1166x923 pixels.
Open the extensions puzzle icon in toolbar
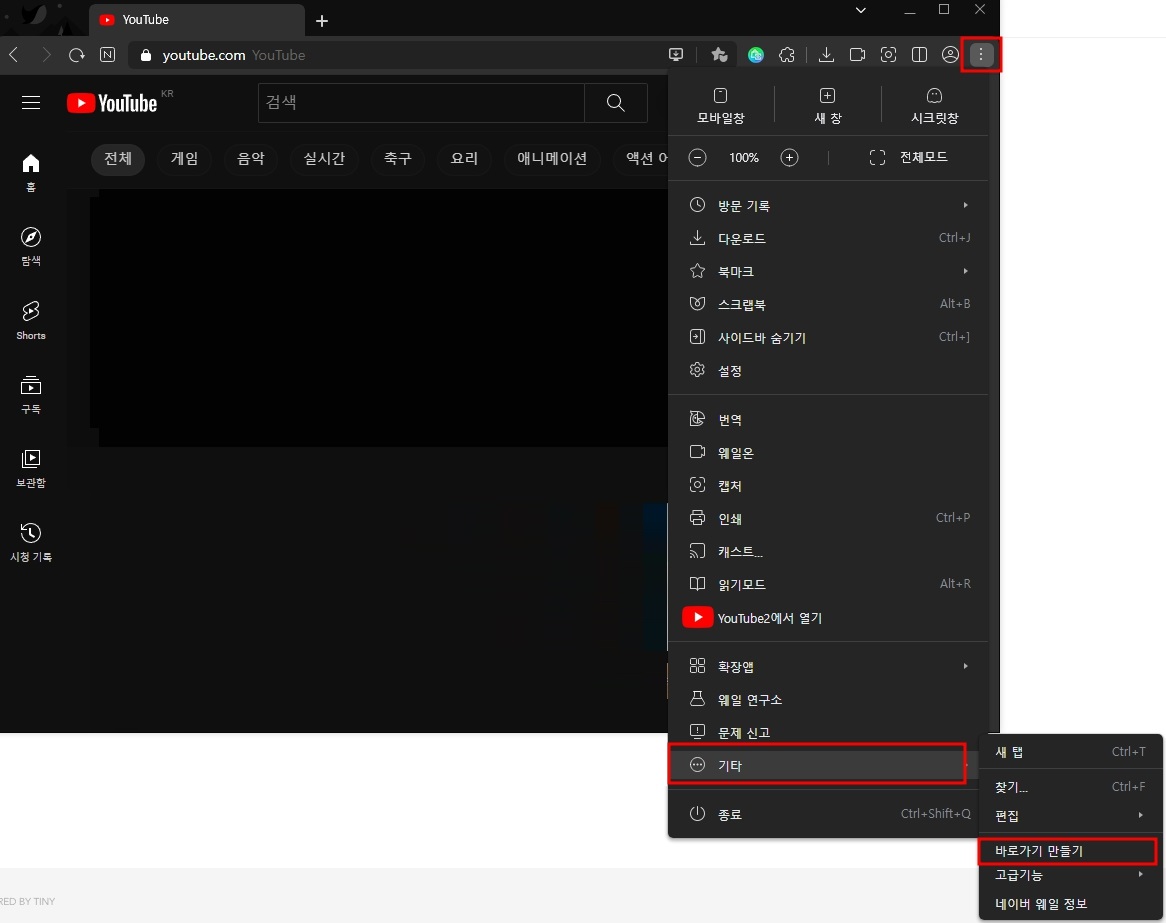(787, 55)
